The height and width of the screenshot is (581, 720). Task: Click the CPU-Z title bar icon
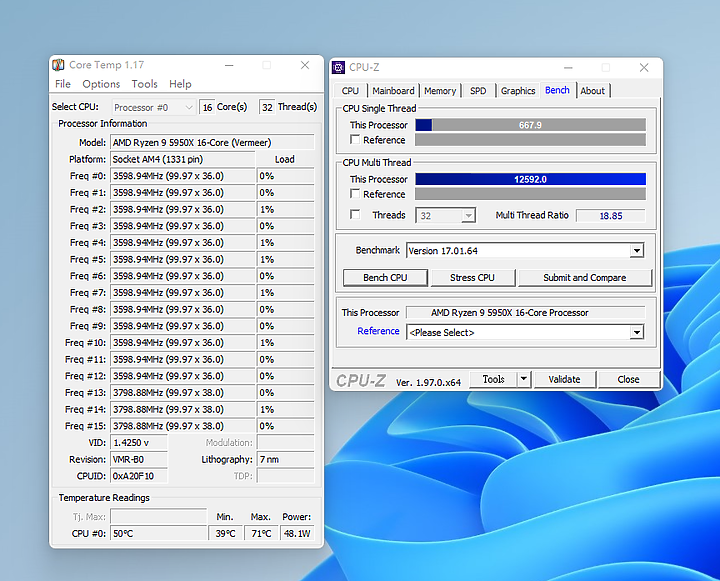click(x=338, y=68)
